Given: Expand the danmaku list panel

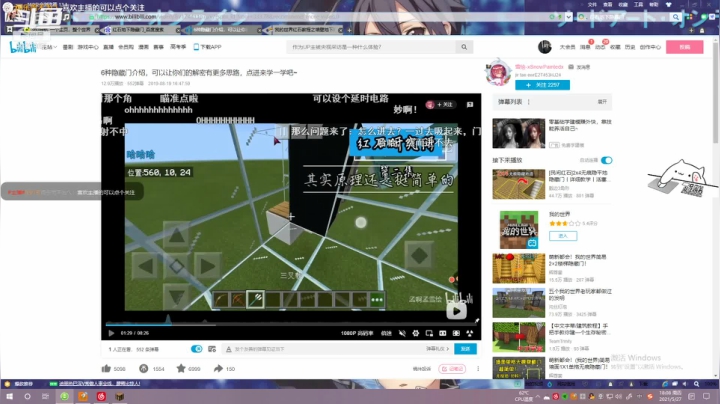Looking at the screenshot, I should 602,102.
